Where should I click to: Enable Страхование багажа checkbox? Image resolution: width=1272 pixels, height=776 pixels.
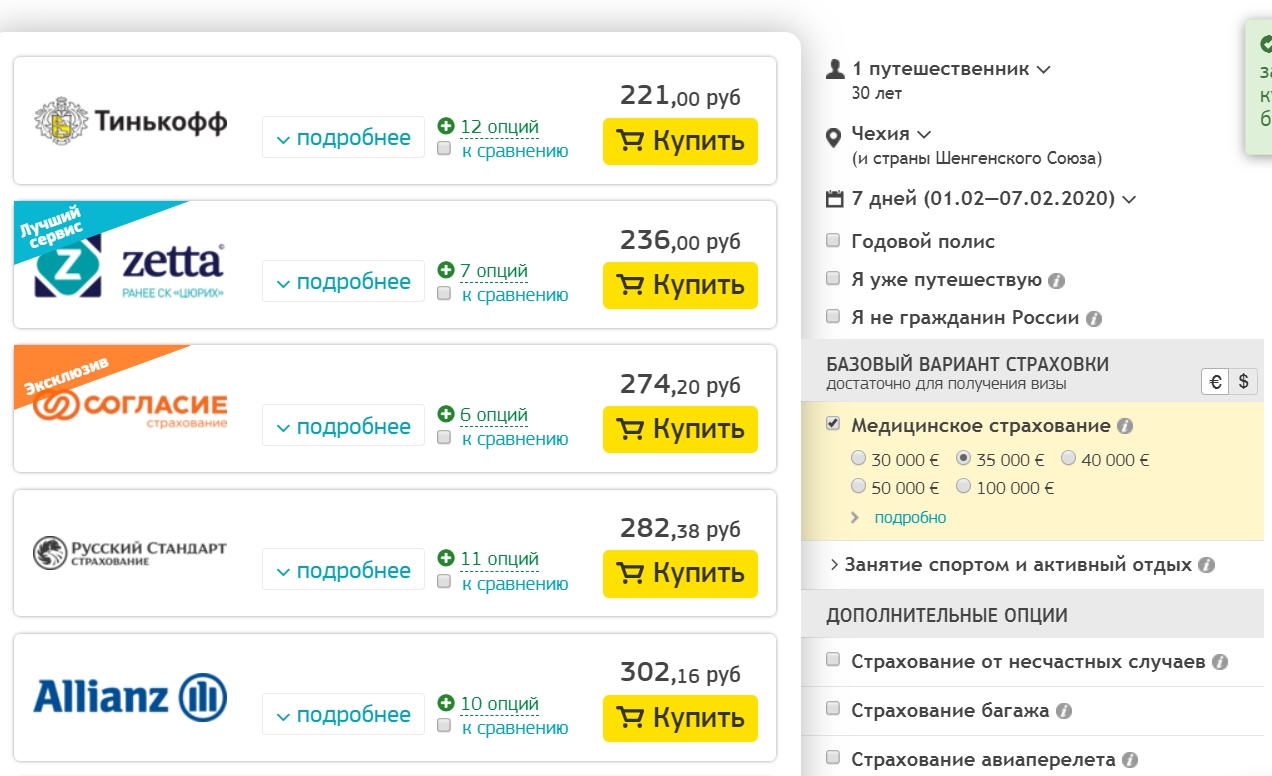click(x=833, y=709)
